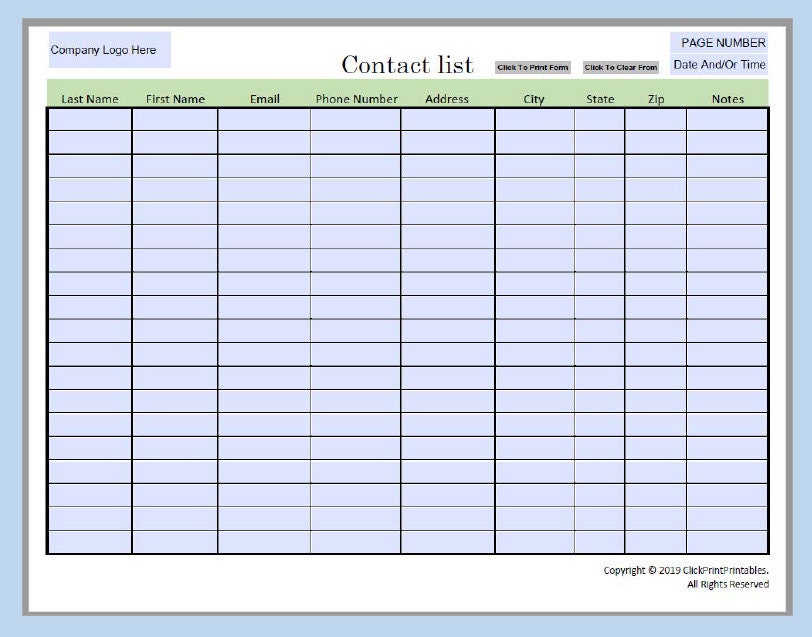Click the Last Name column header
812x637 pixels.
(x=90, y=99)
